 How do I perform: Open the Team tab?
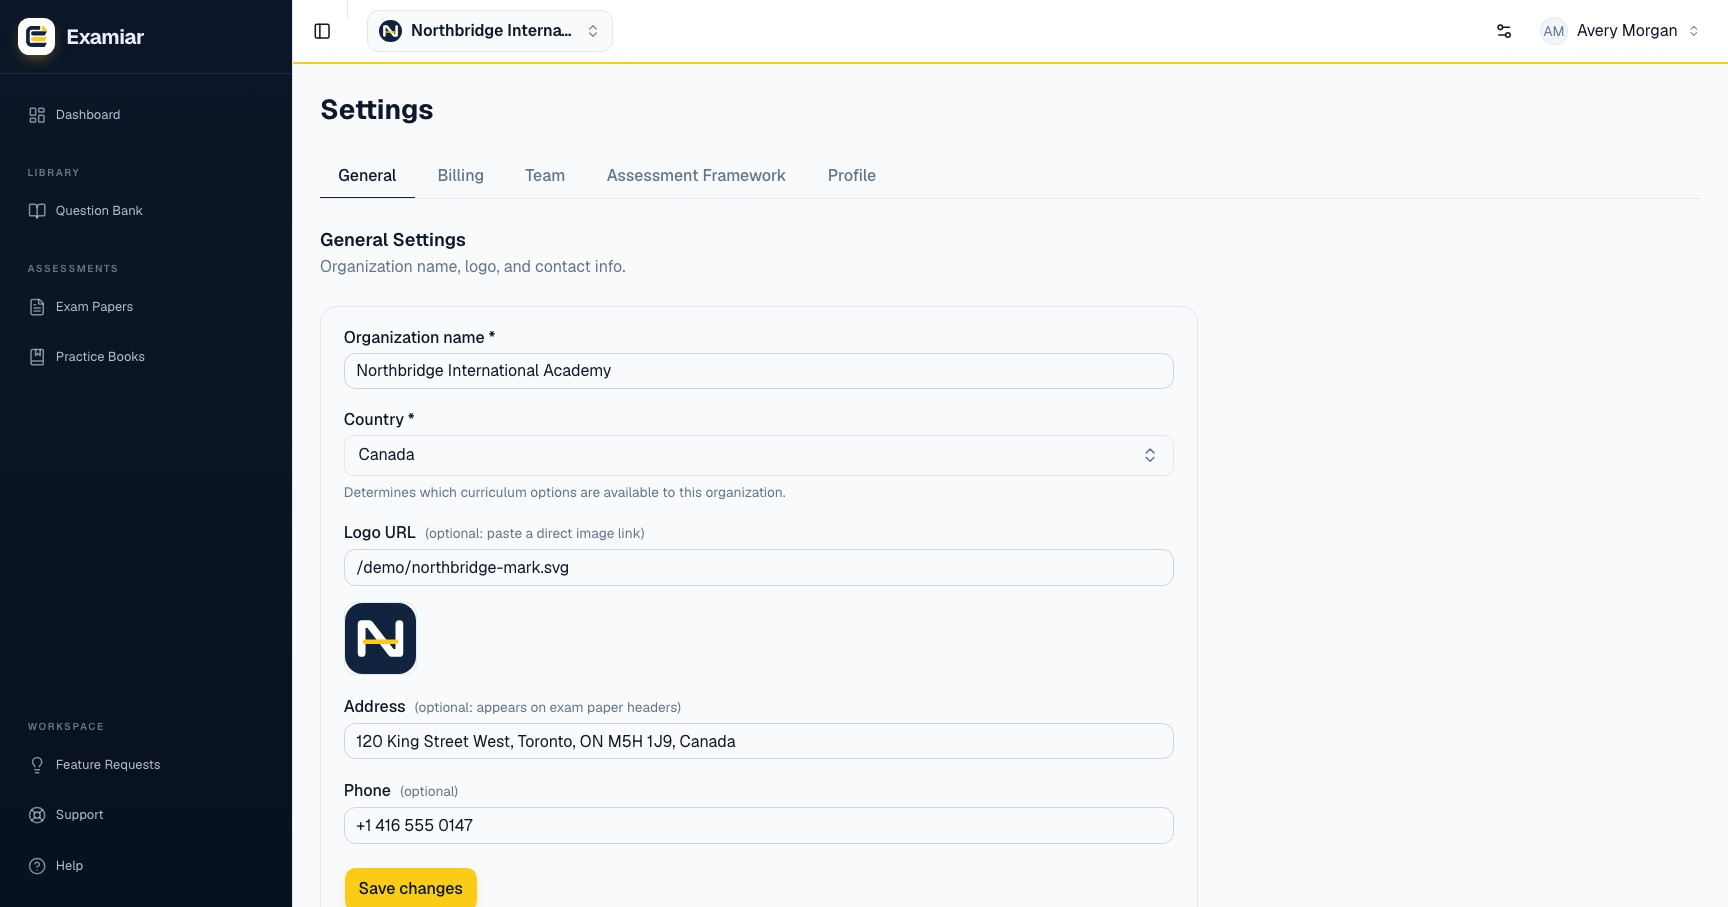click(x=545, y=176)
